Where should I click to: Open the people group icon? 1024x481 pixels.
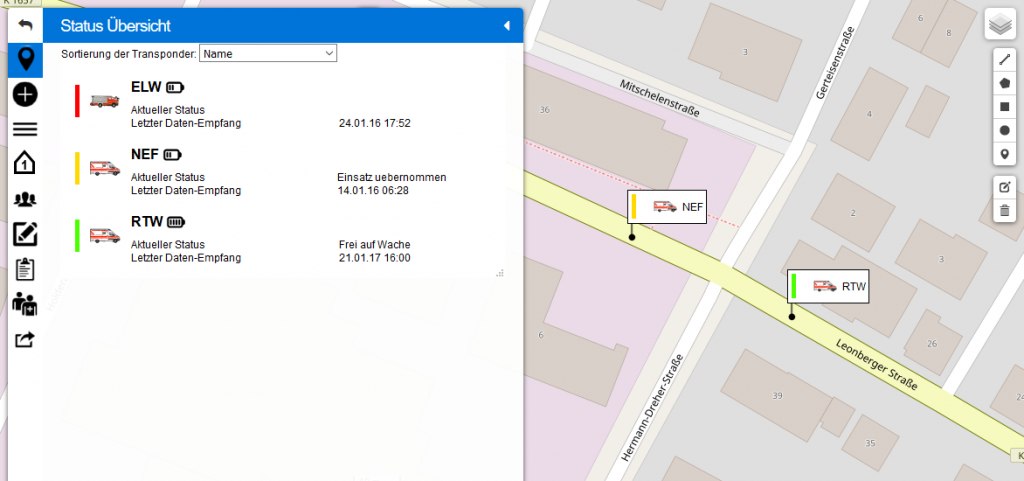coord(25,199)
